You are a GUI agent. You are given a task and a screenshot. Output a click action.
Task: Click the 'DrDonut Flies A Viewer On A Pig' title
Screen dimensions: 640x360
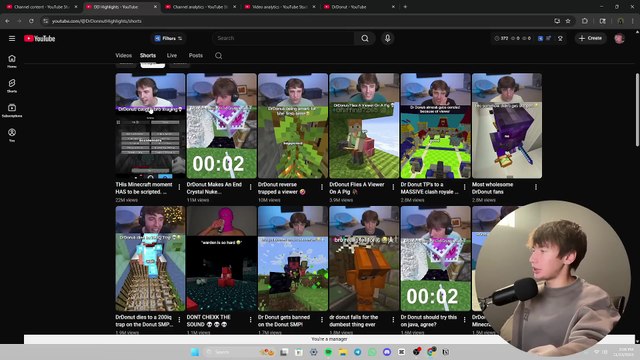tap(357, 188)
